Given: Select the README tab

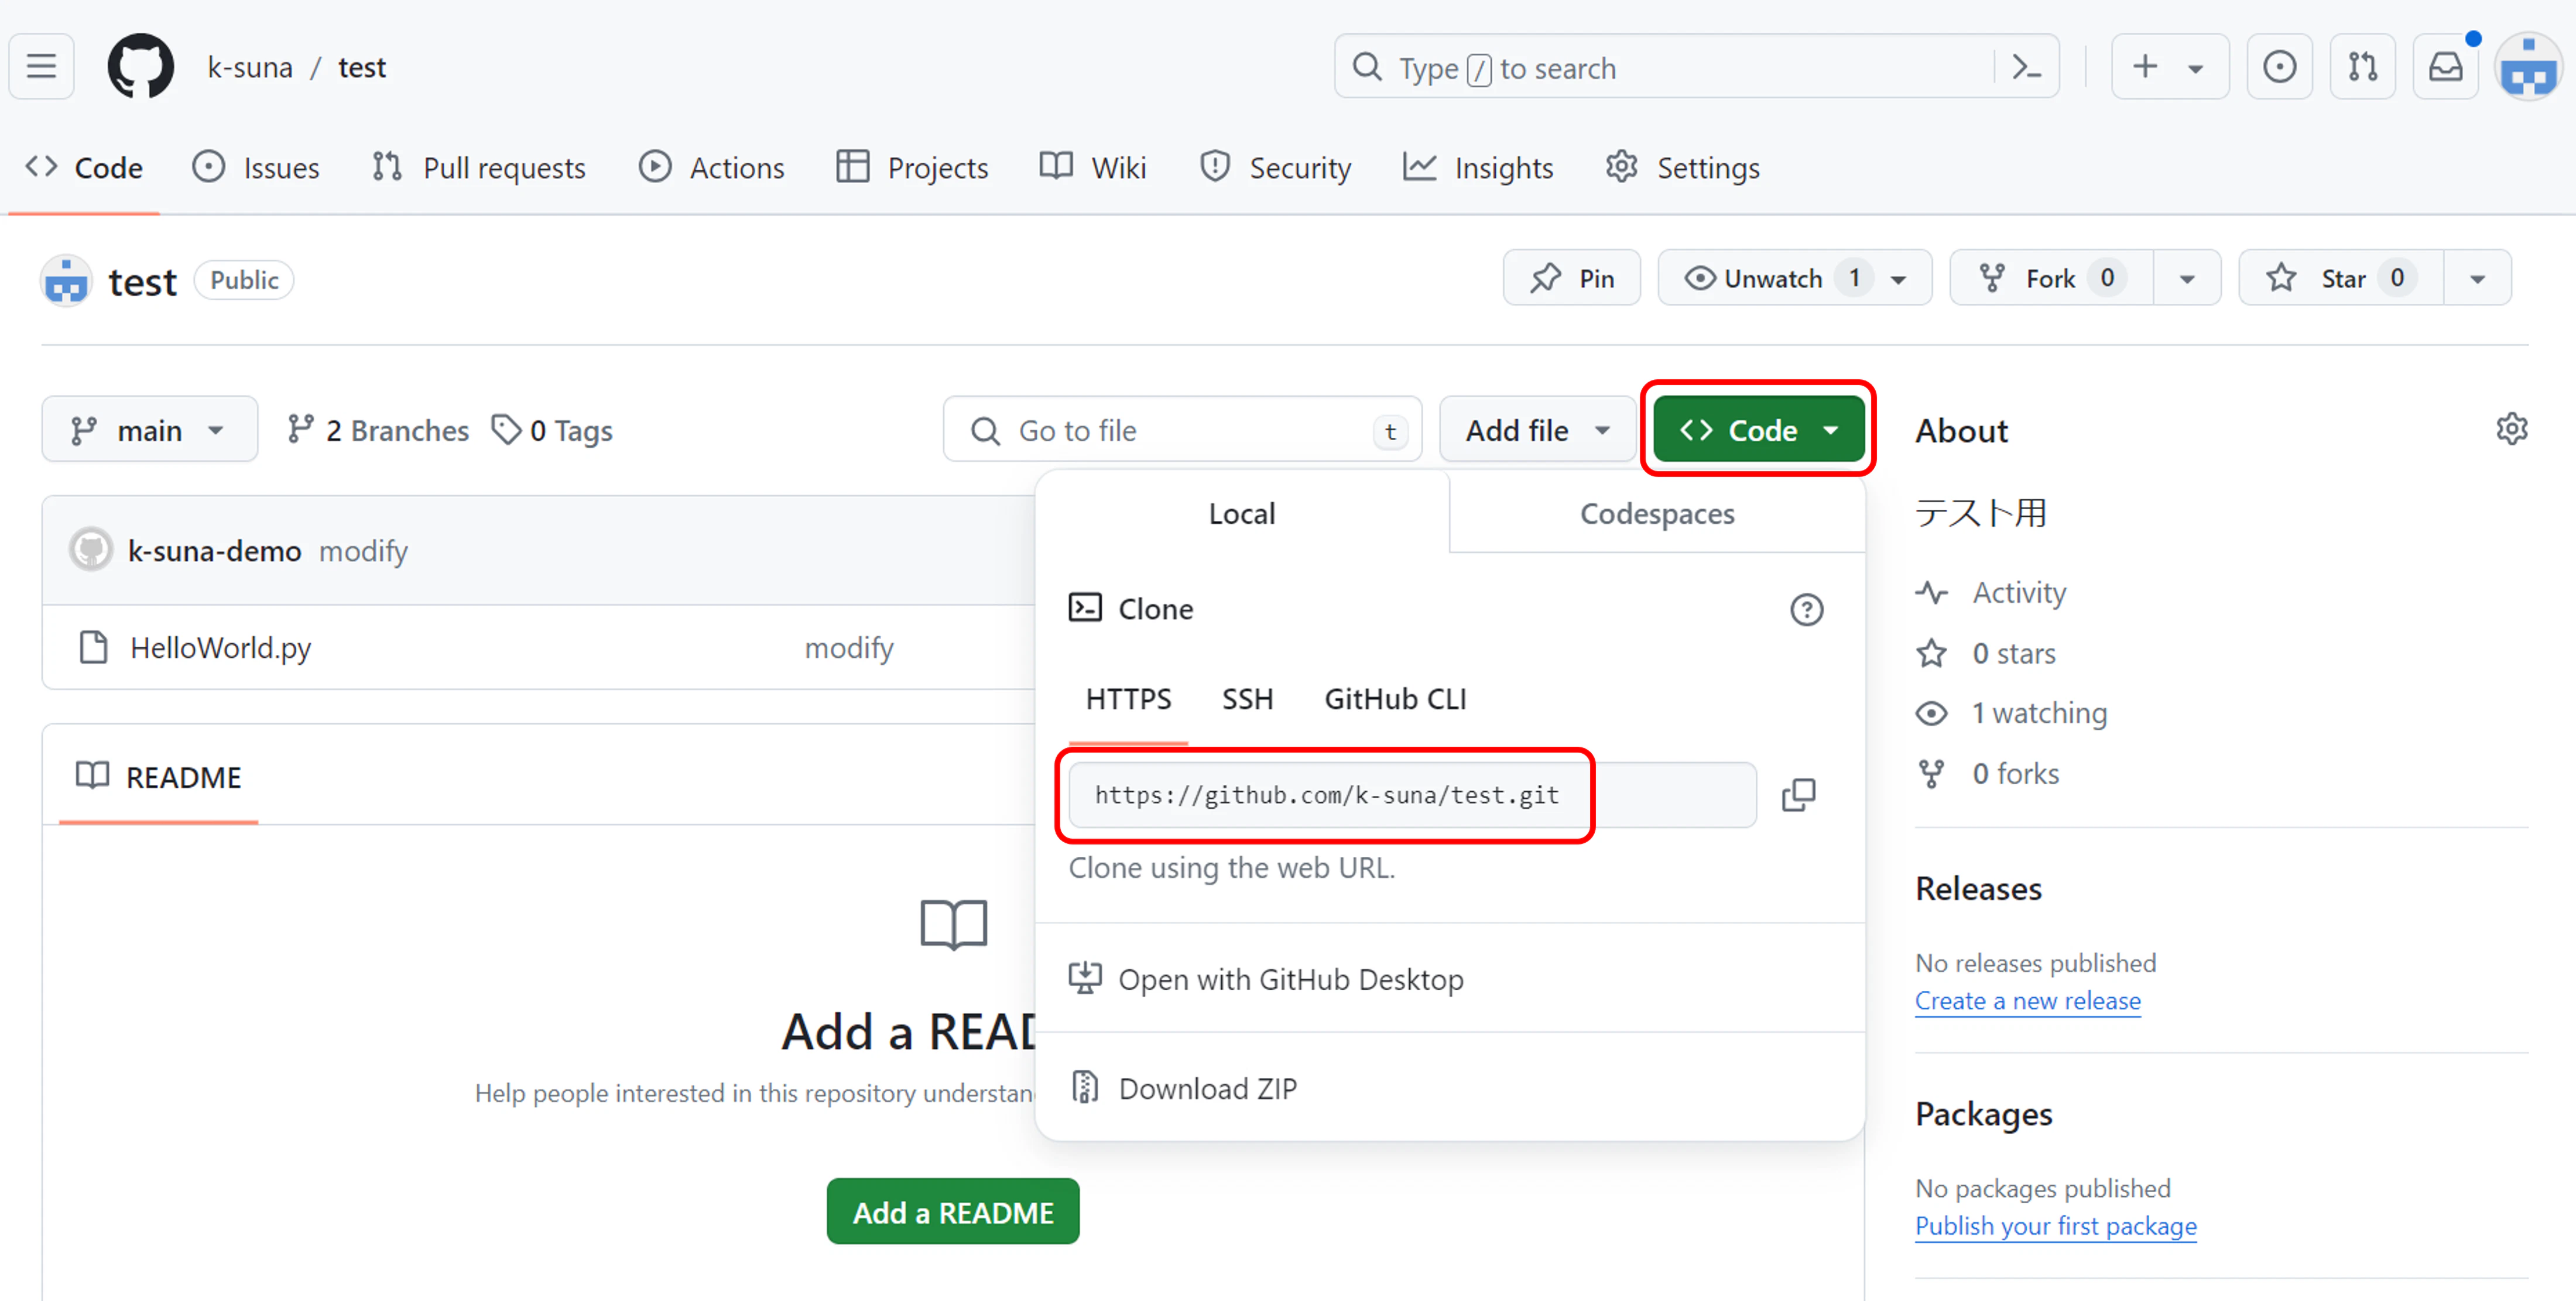Looking at the screenshot, I should pyautogui.click(x=159, y=777).
